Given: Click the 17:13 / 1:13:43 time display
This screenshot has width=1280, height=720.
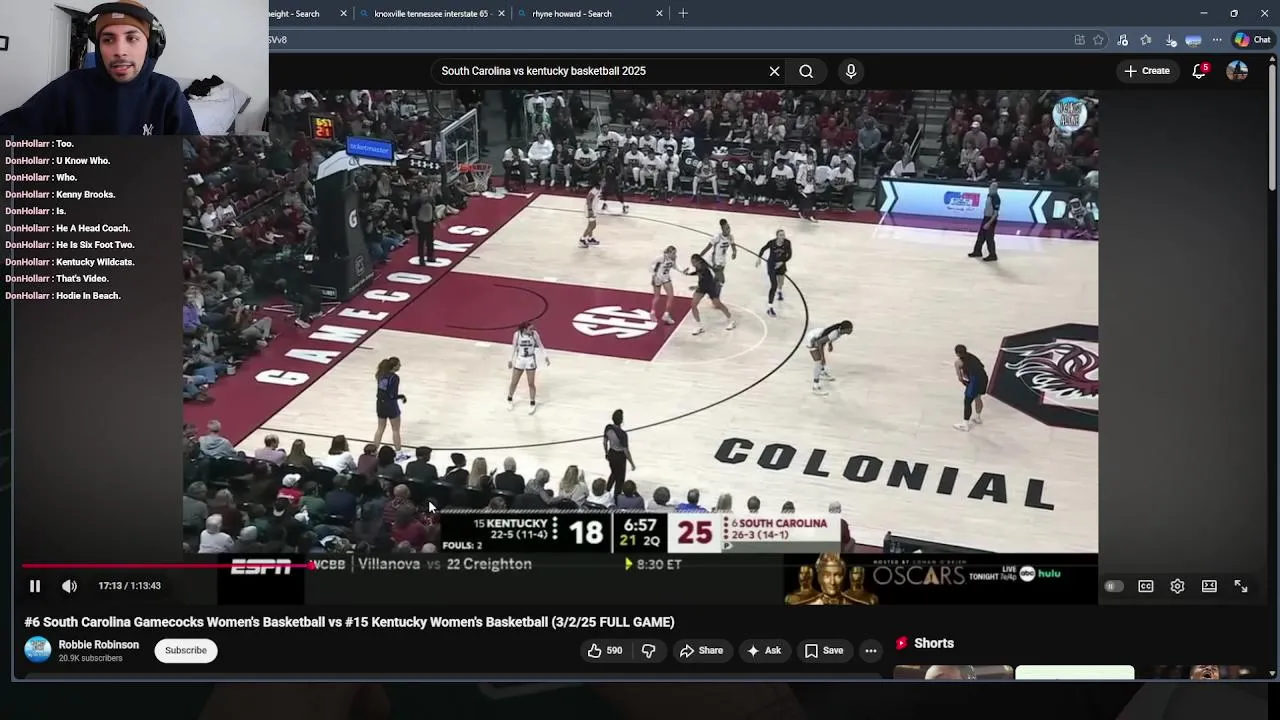Looking at the screenshot, I should (130, 586).
